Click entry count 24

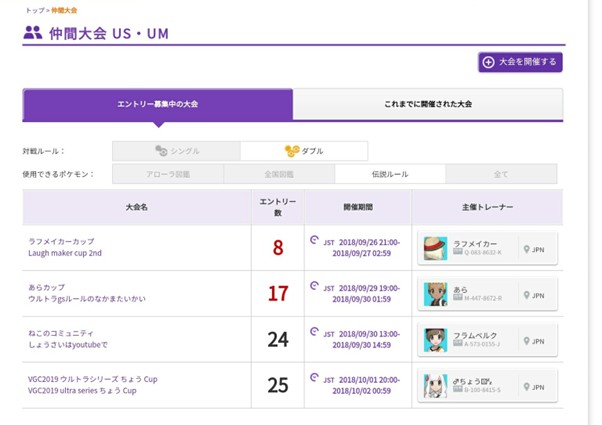point(278,340)
